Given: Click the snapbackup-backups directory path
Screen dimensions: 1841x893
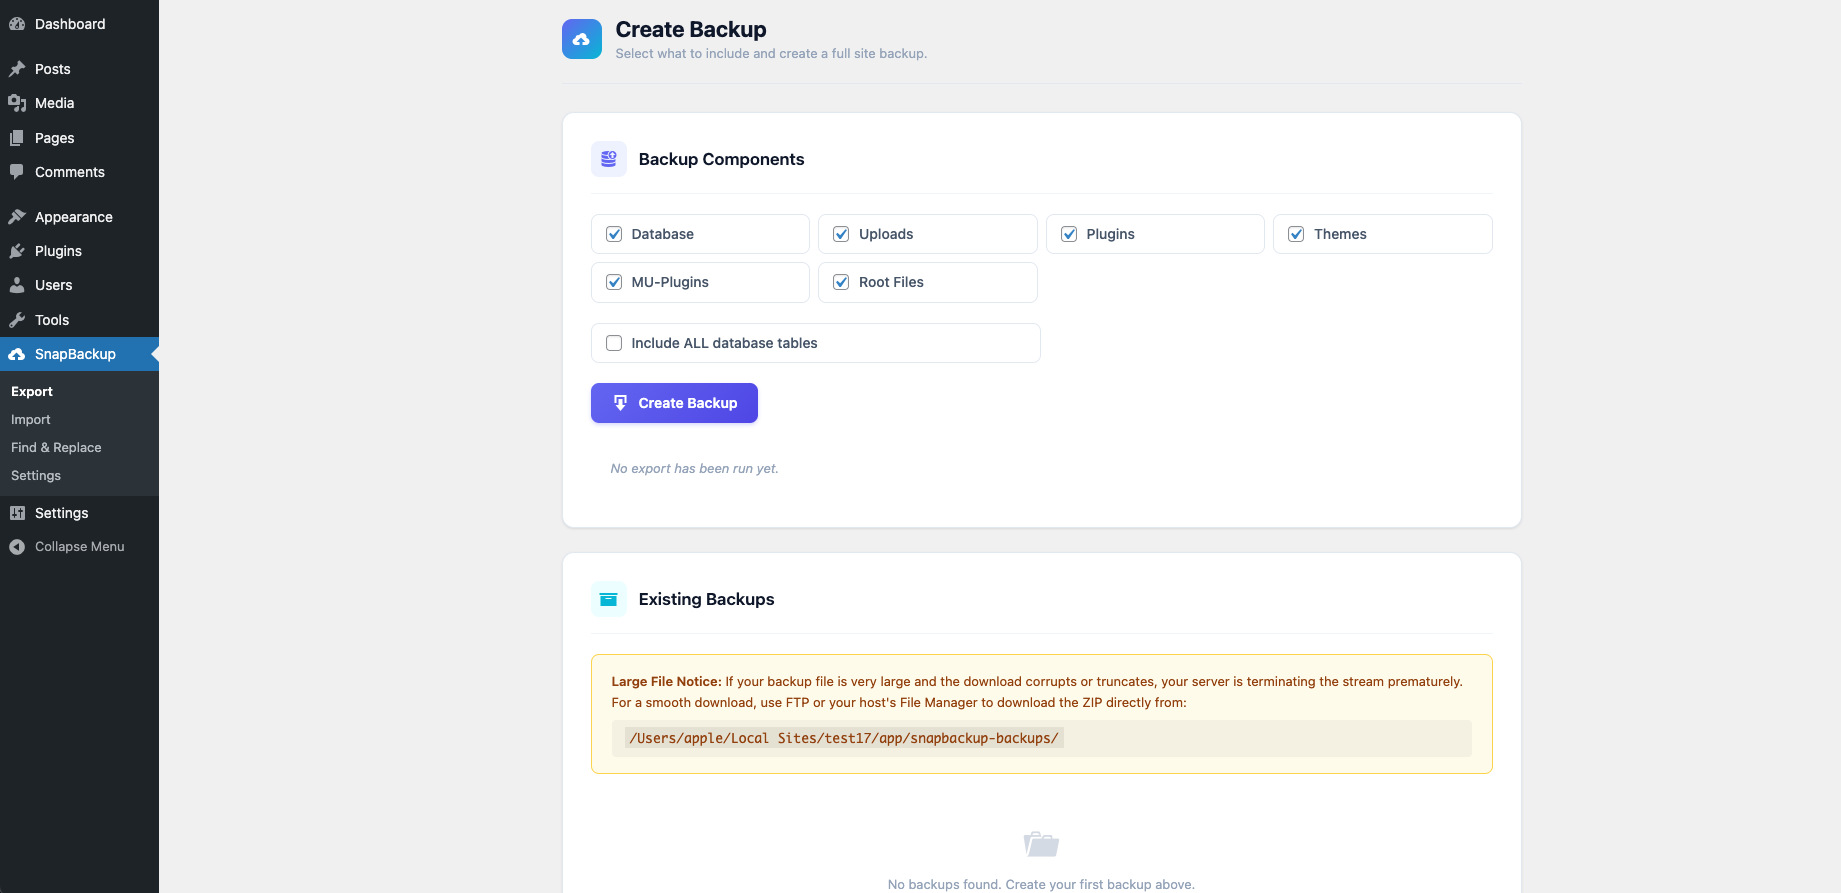Looking at the screenshot, I should (844, 738).
